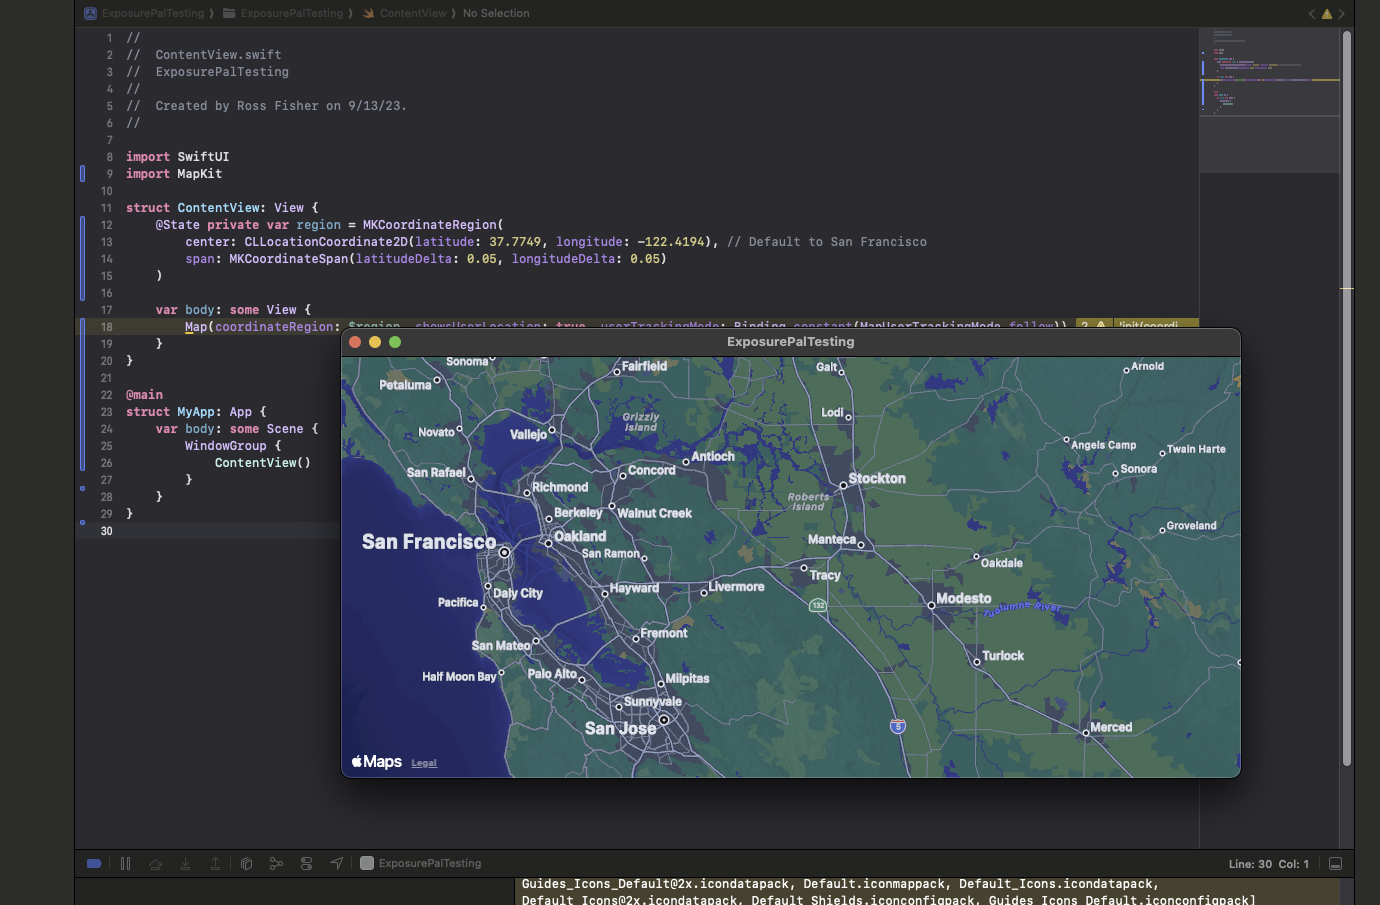Open the Environment Overrides control
1380x905 pixels.
306,863
